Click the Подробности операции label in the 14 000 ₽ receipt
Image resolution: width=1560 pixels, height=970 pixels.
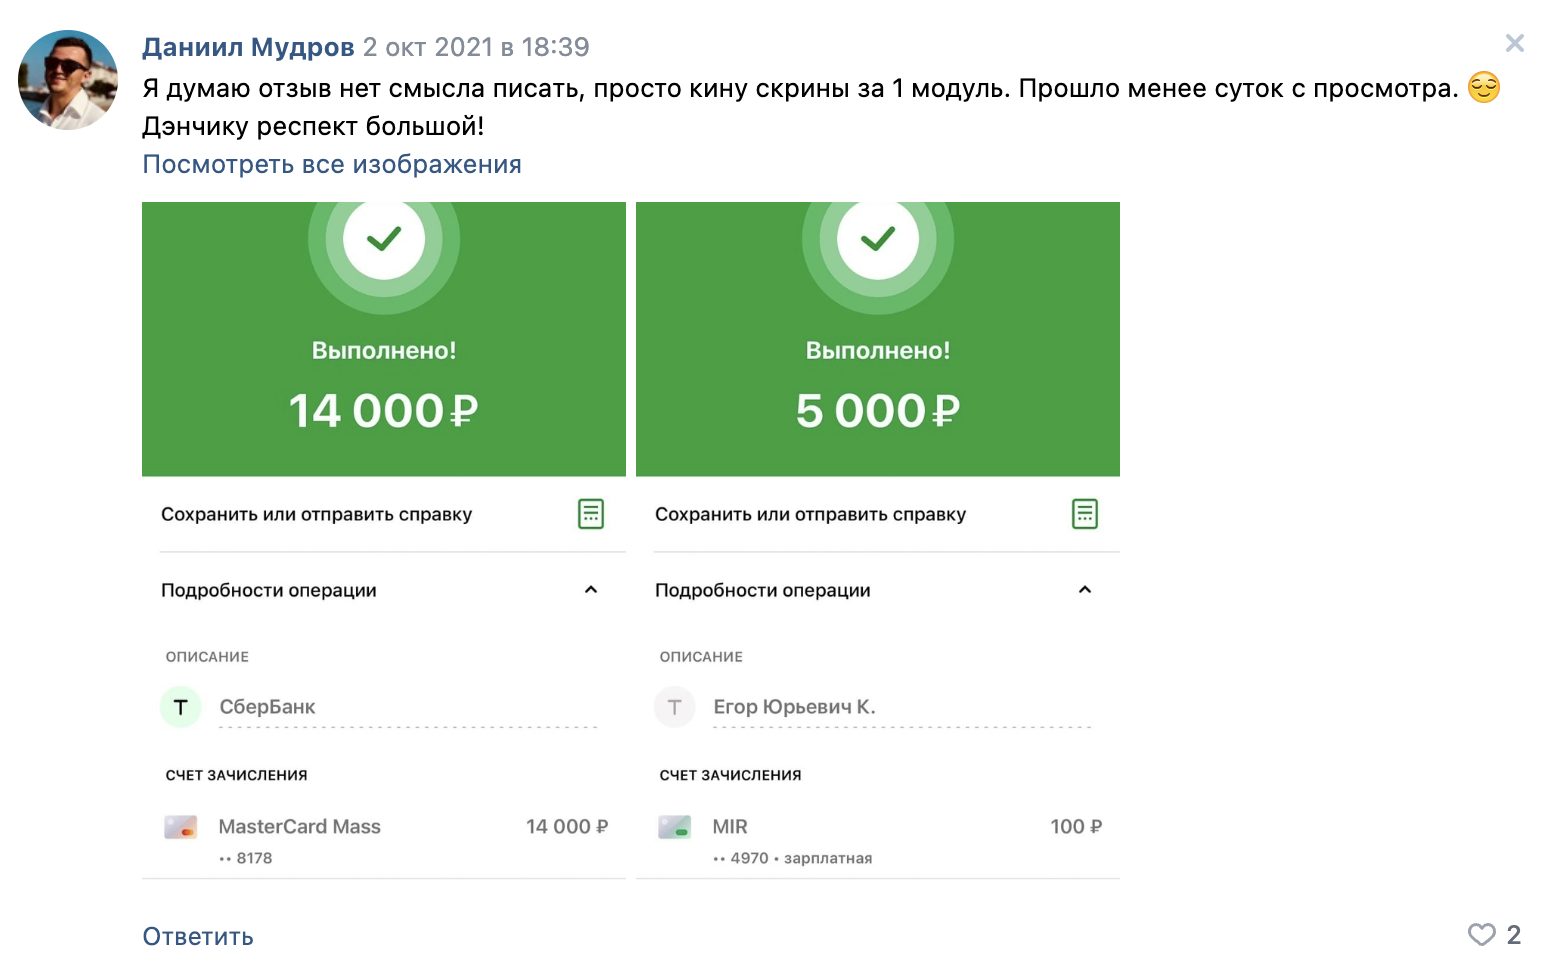point(269,590)
